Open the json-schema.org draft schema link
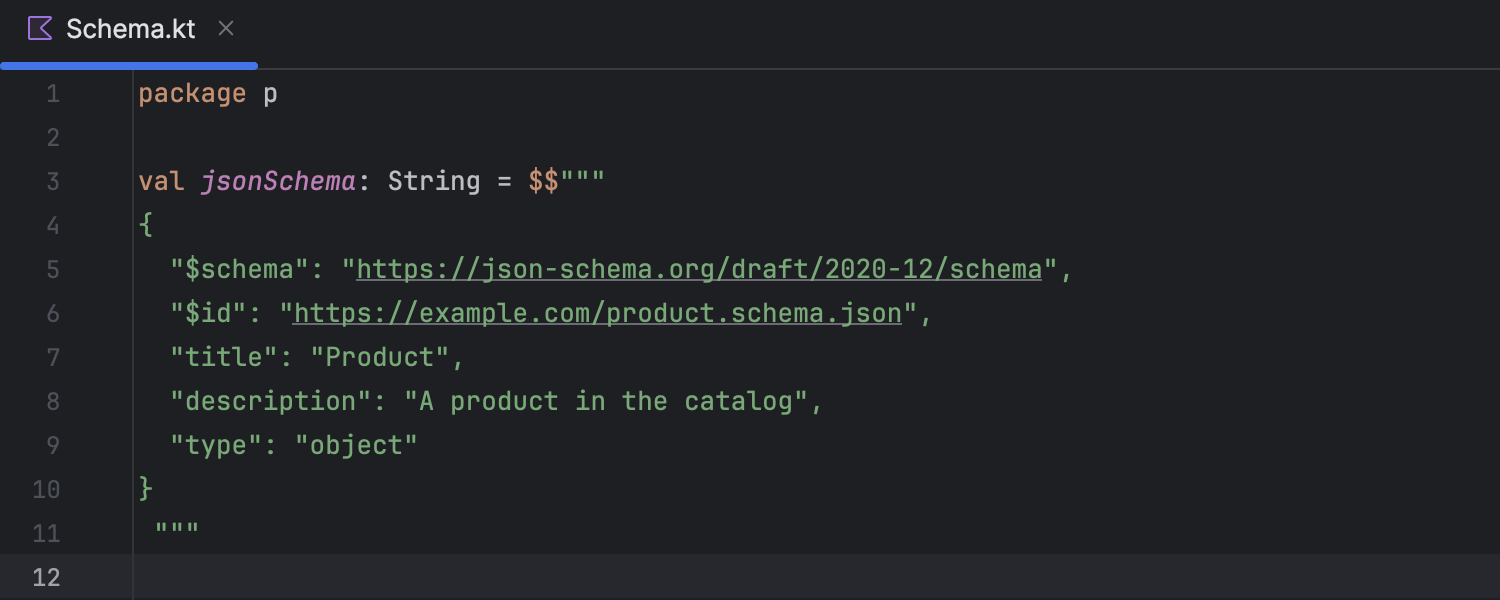 [699, 269]
